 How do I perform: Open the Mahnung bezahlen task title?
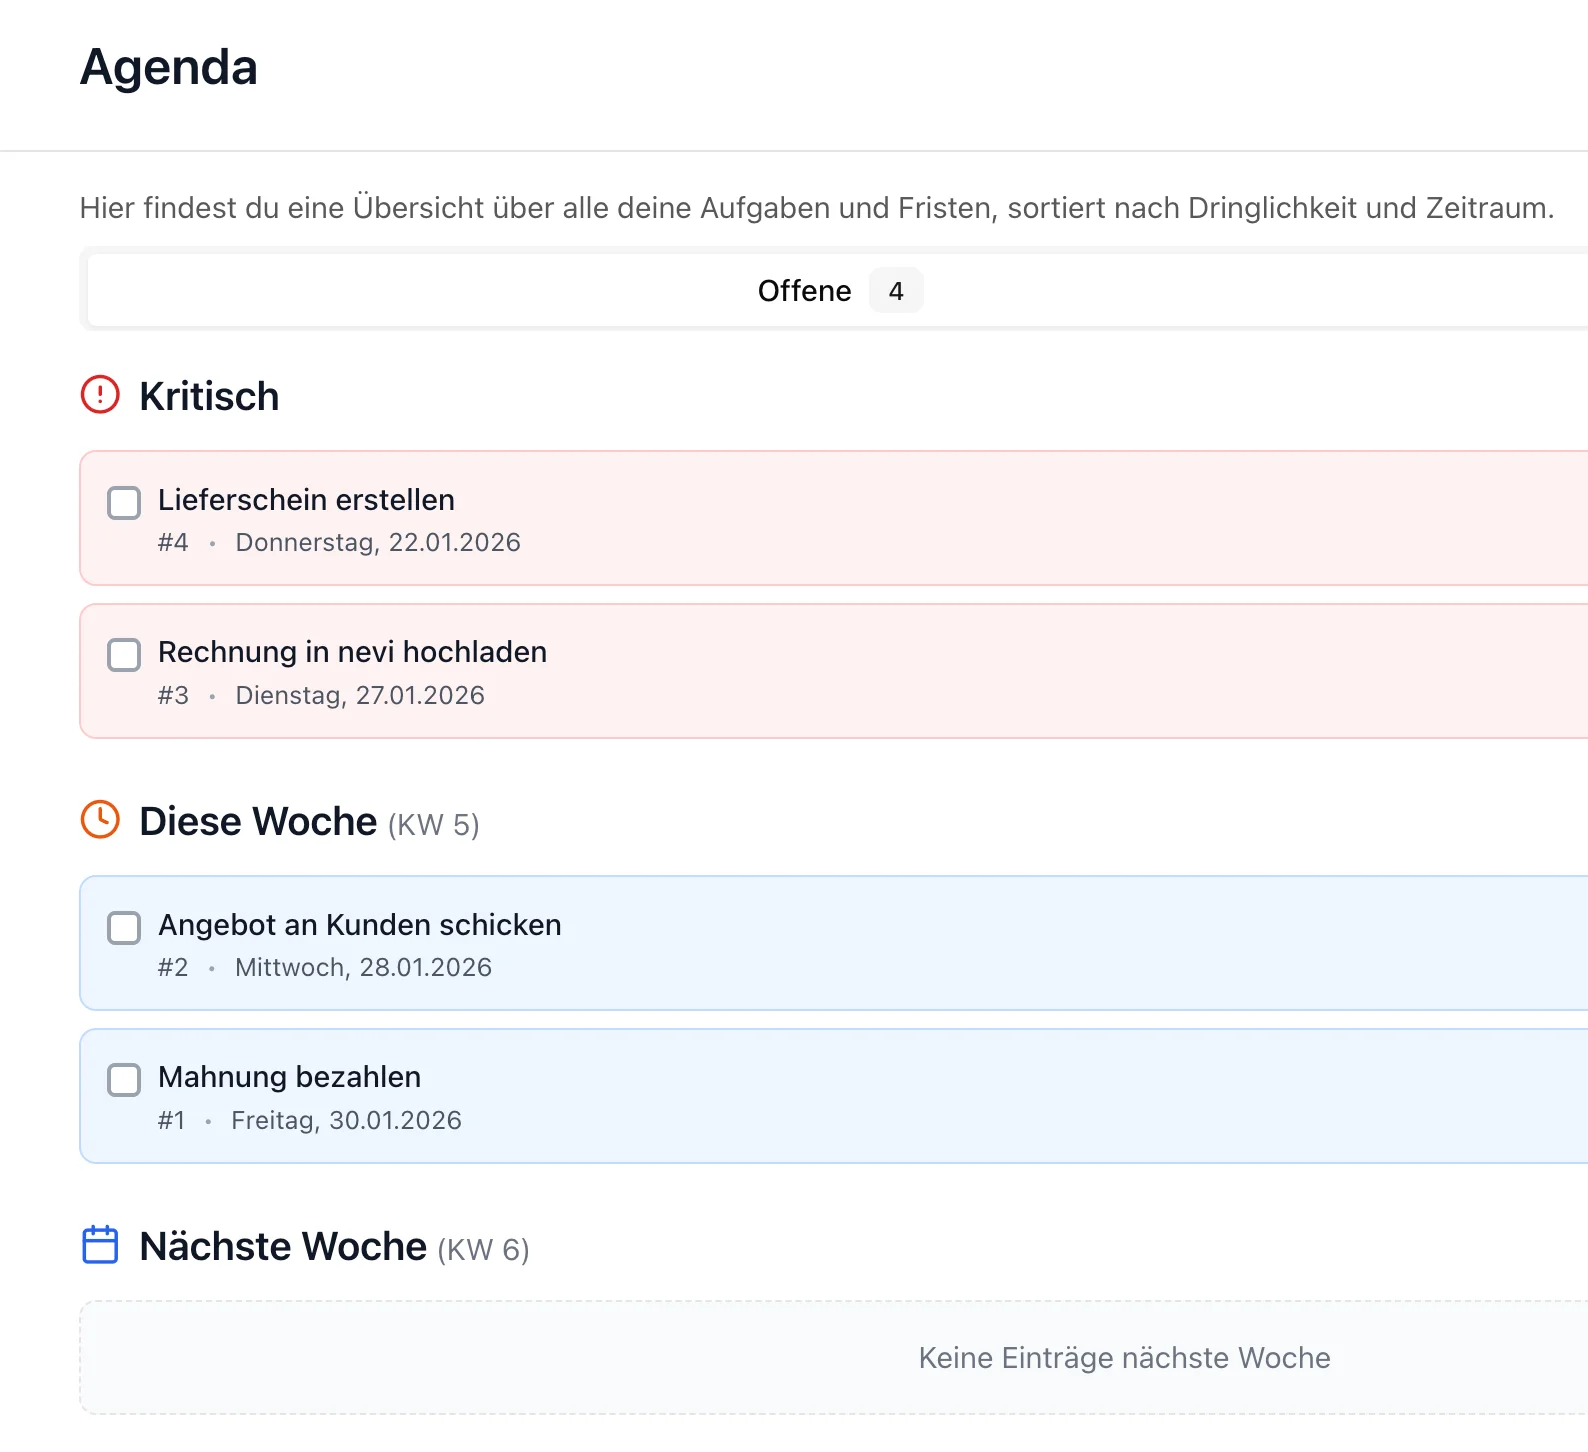click(x=289, y=1077)
